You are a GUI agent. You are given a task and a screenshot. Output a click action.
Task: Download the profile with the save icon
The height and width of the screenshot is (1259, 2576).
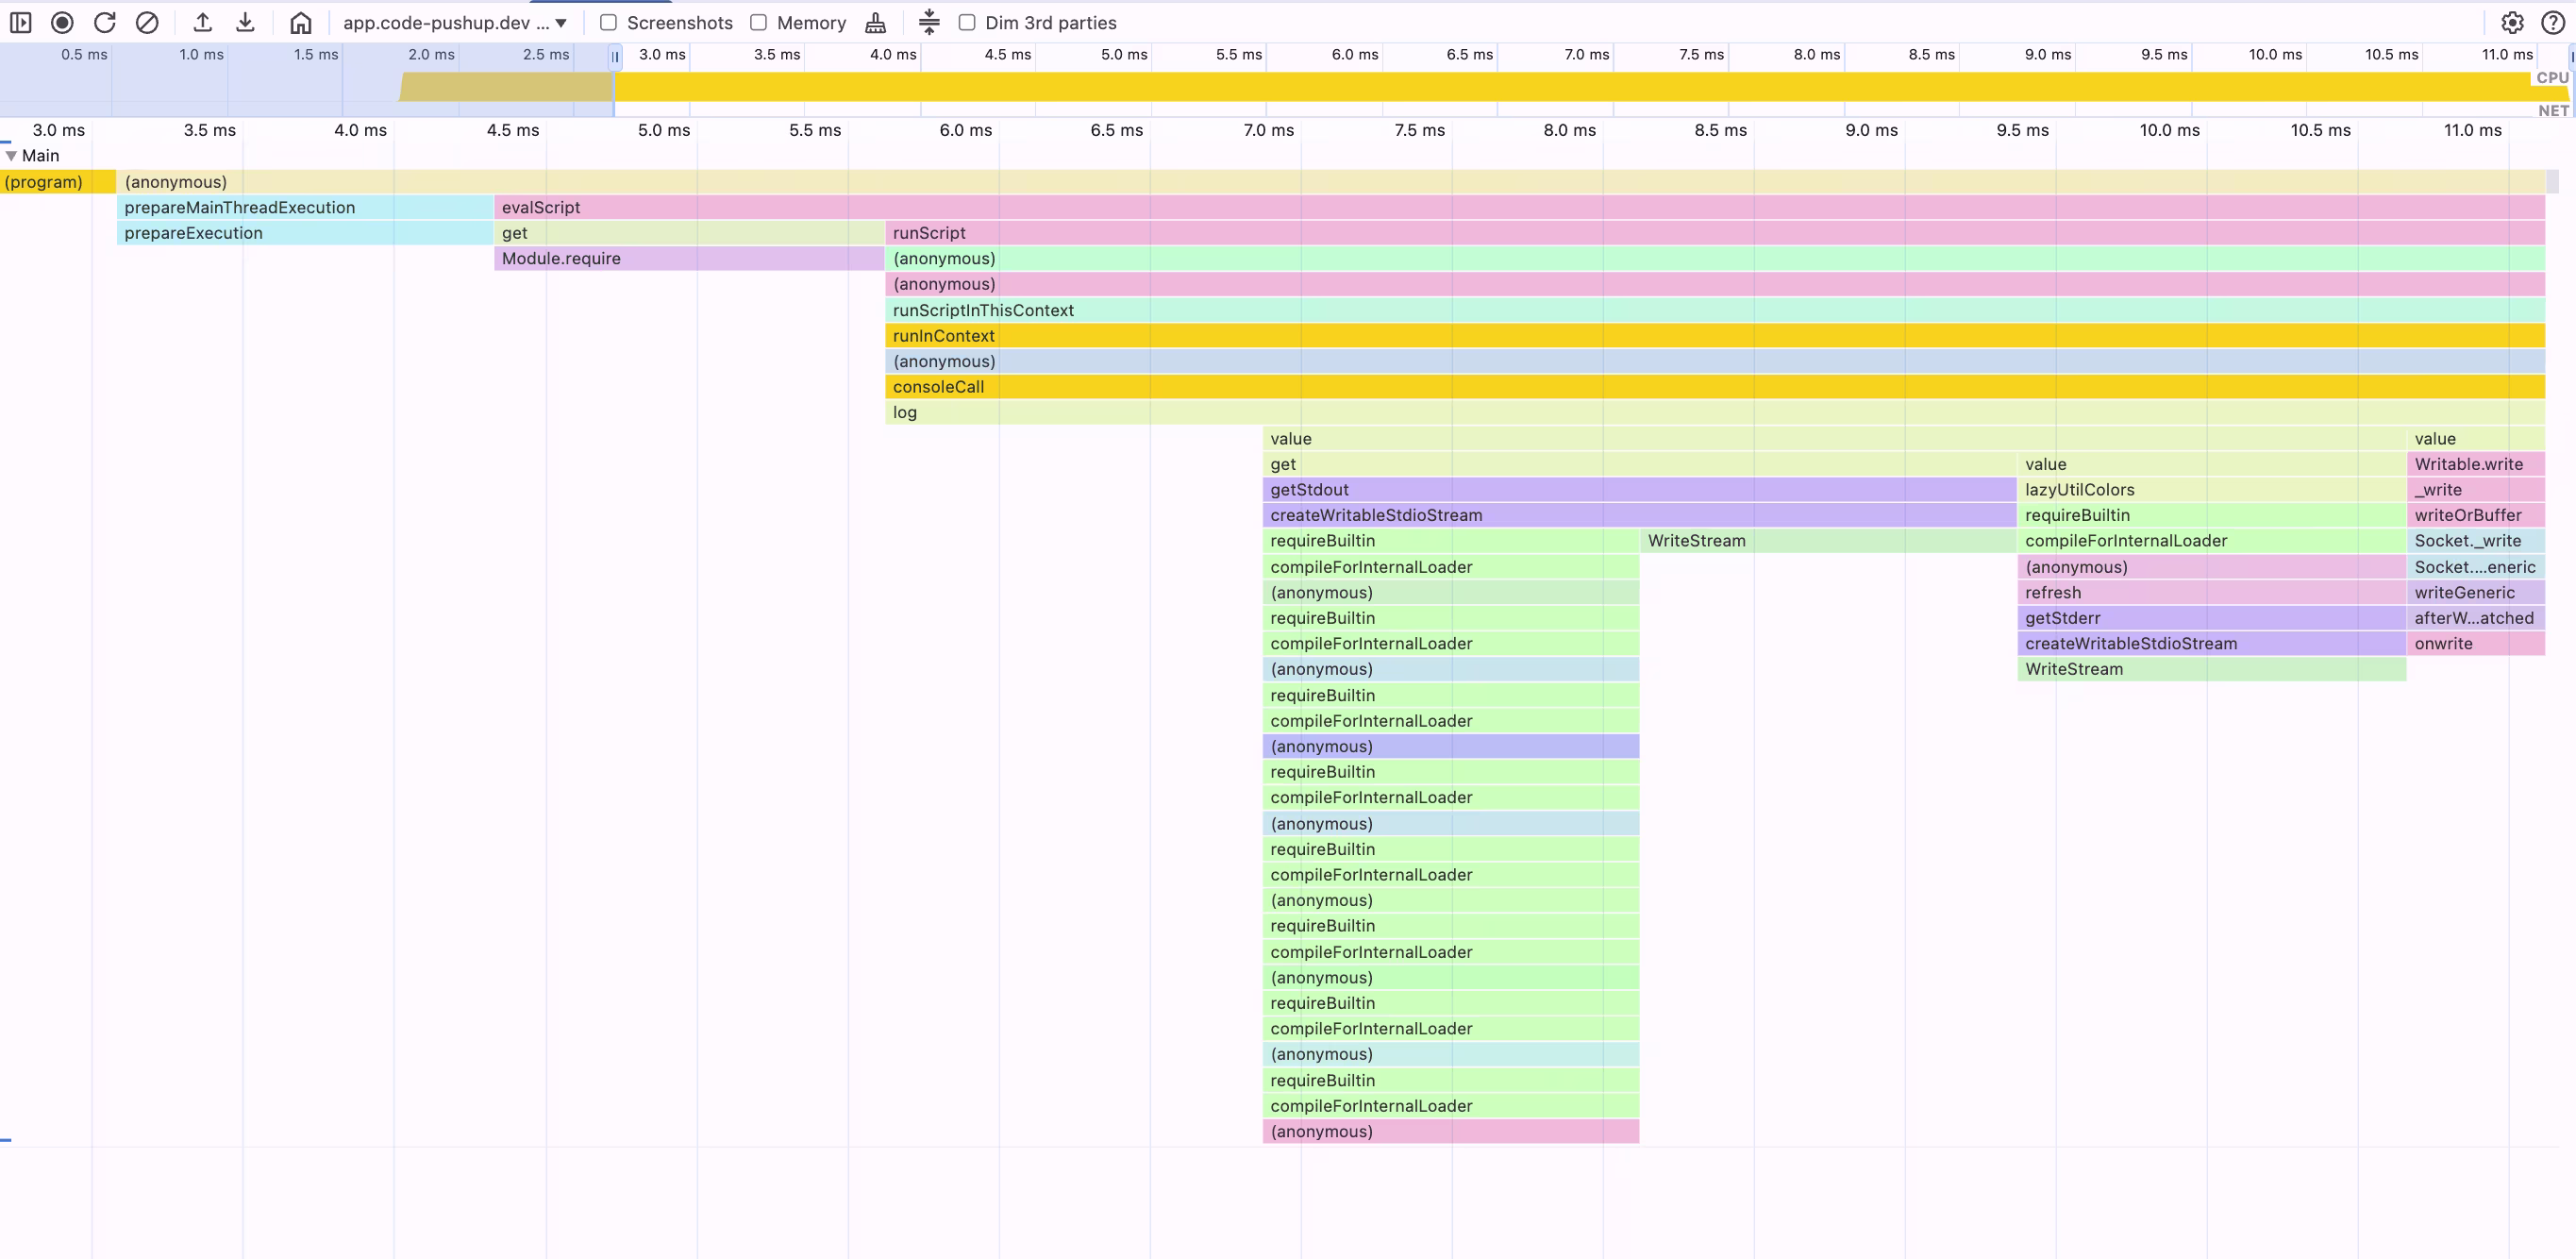point(245,22)
